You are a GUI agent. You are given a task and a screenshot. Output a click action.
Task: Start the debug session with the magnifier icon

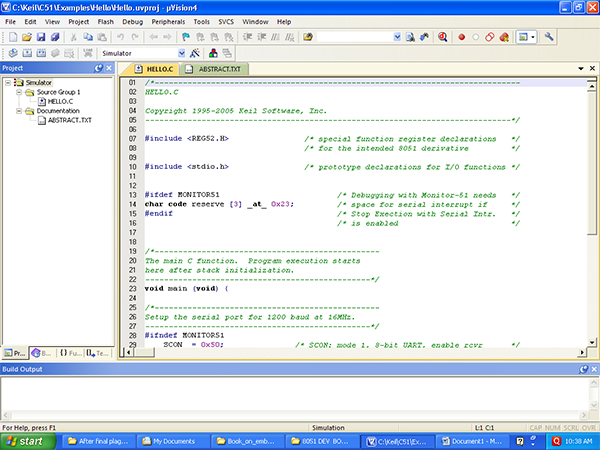tap(443, 37)
